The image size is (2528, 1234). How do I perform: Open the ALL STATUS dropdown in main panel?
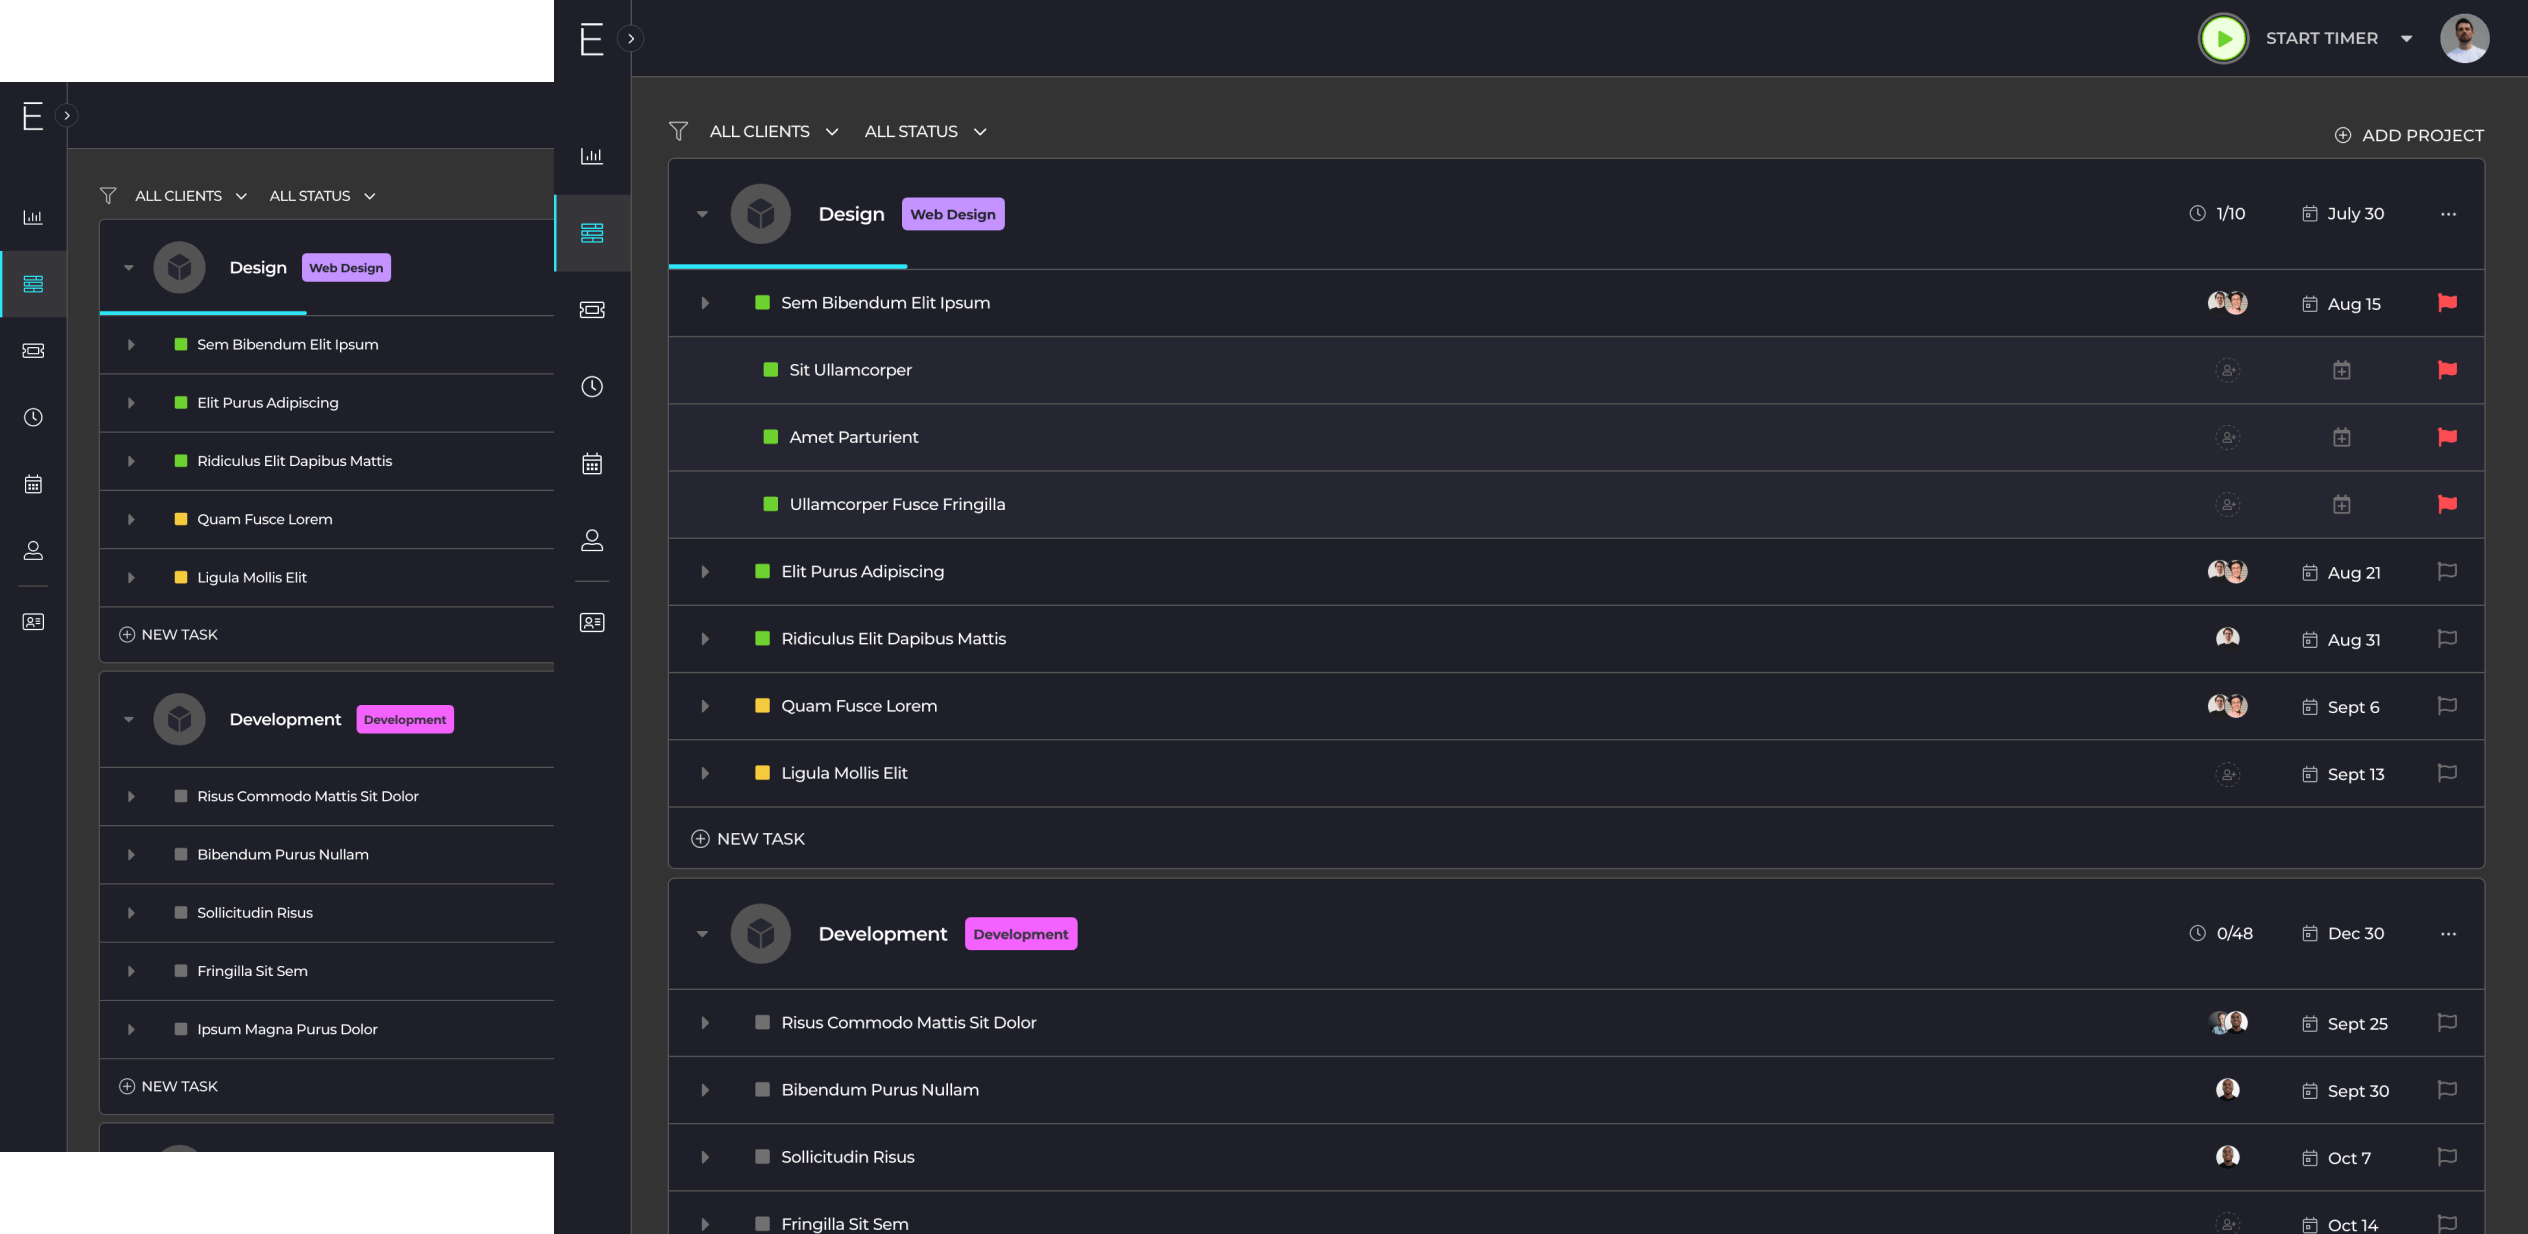tap(925, 132)
